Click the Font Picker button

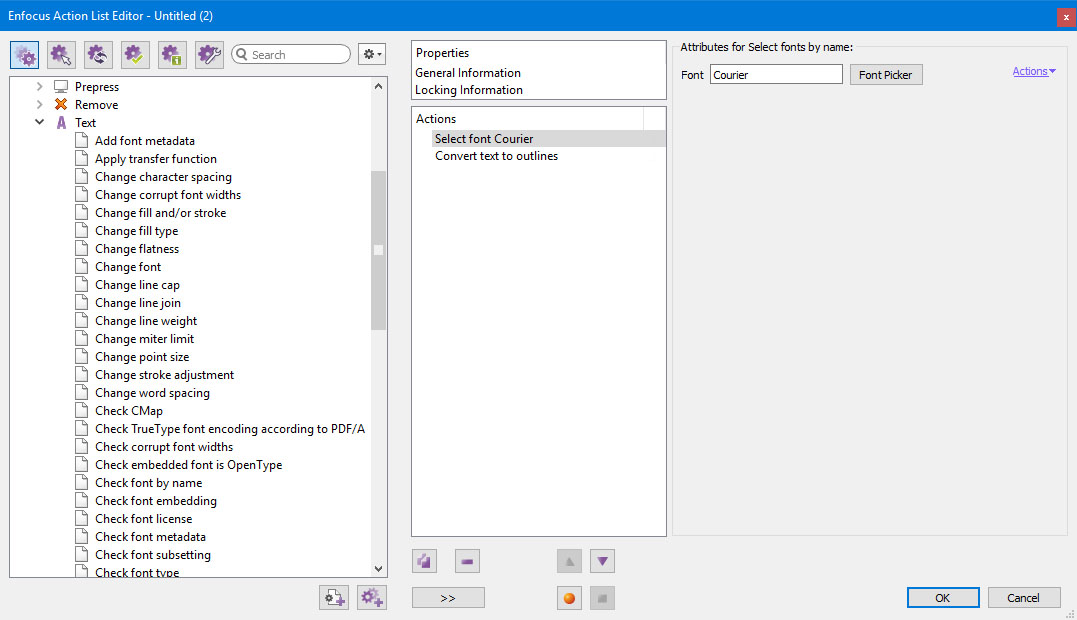[886, 75]
